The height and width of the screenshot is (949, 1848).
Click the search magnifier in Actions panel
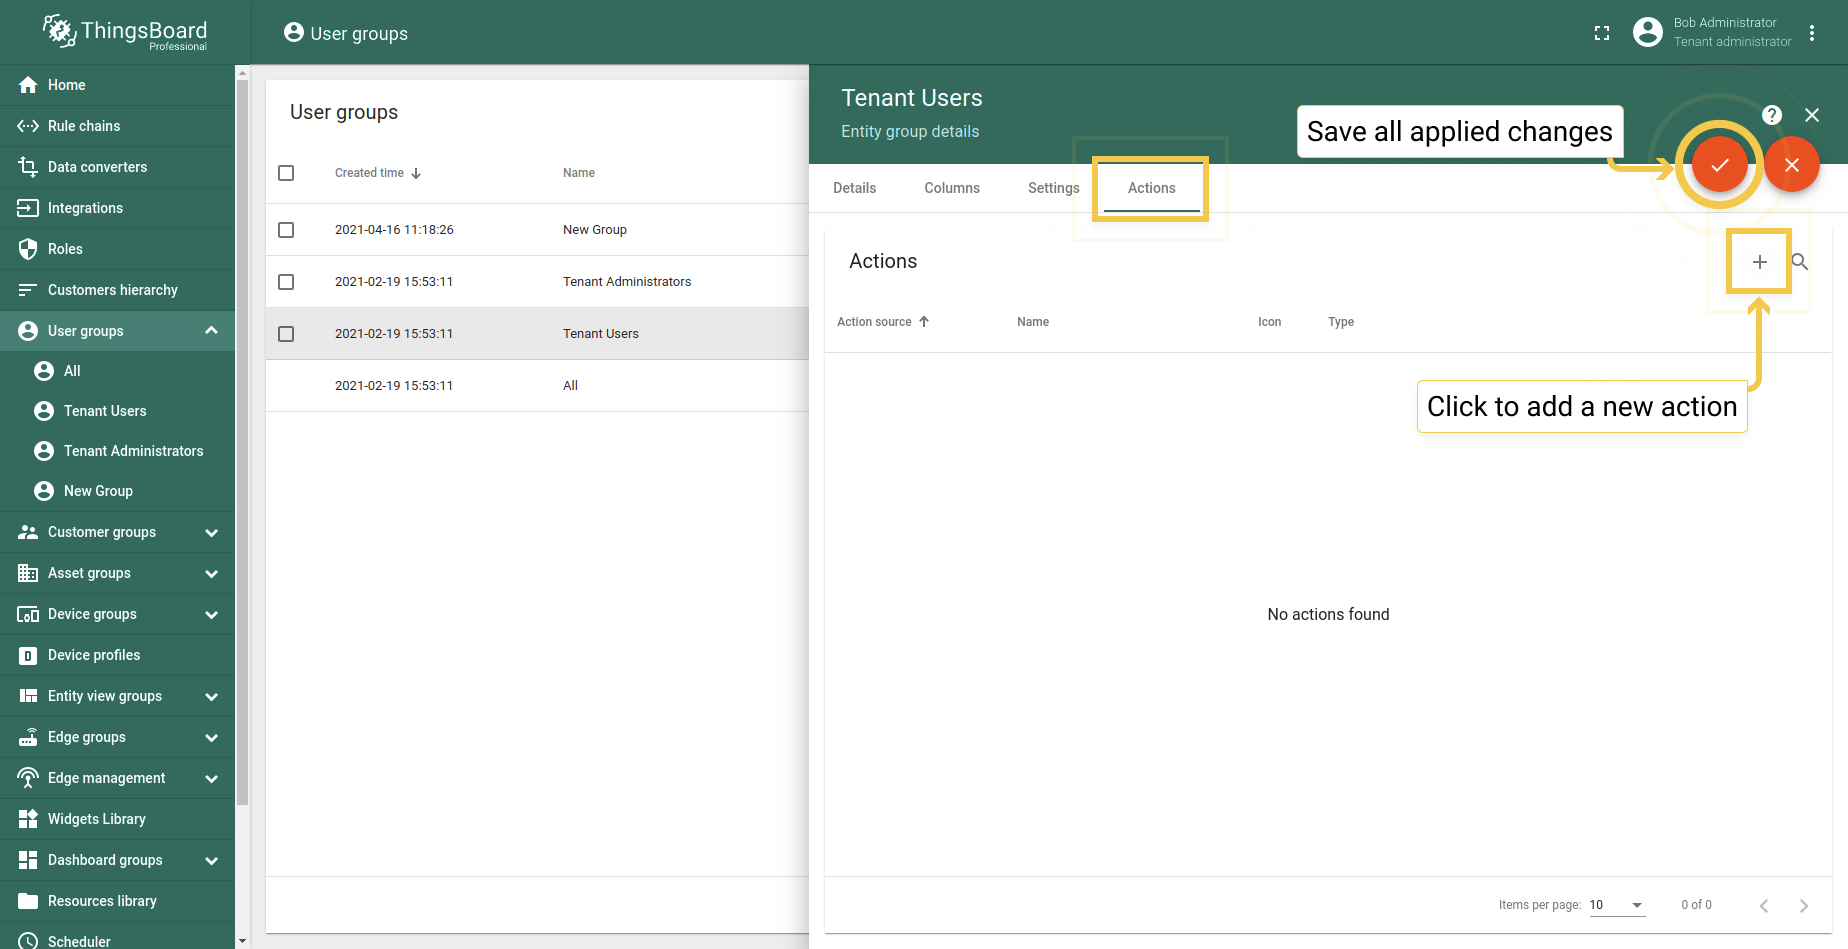(x=1799, y=262)
